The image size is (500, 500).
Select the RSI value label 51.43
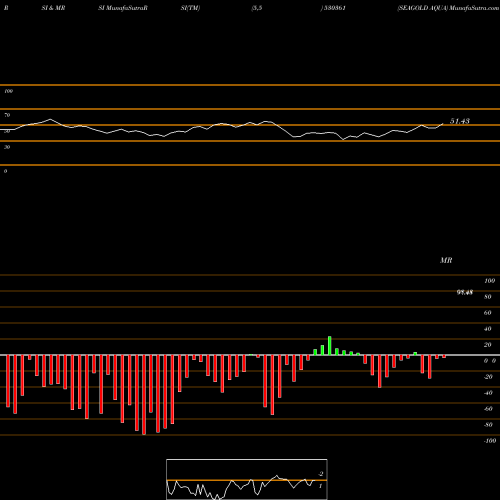(x=460, y=121)
